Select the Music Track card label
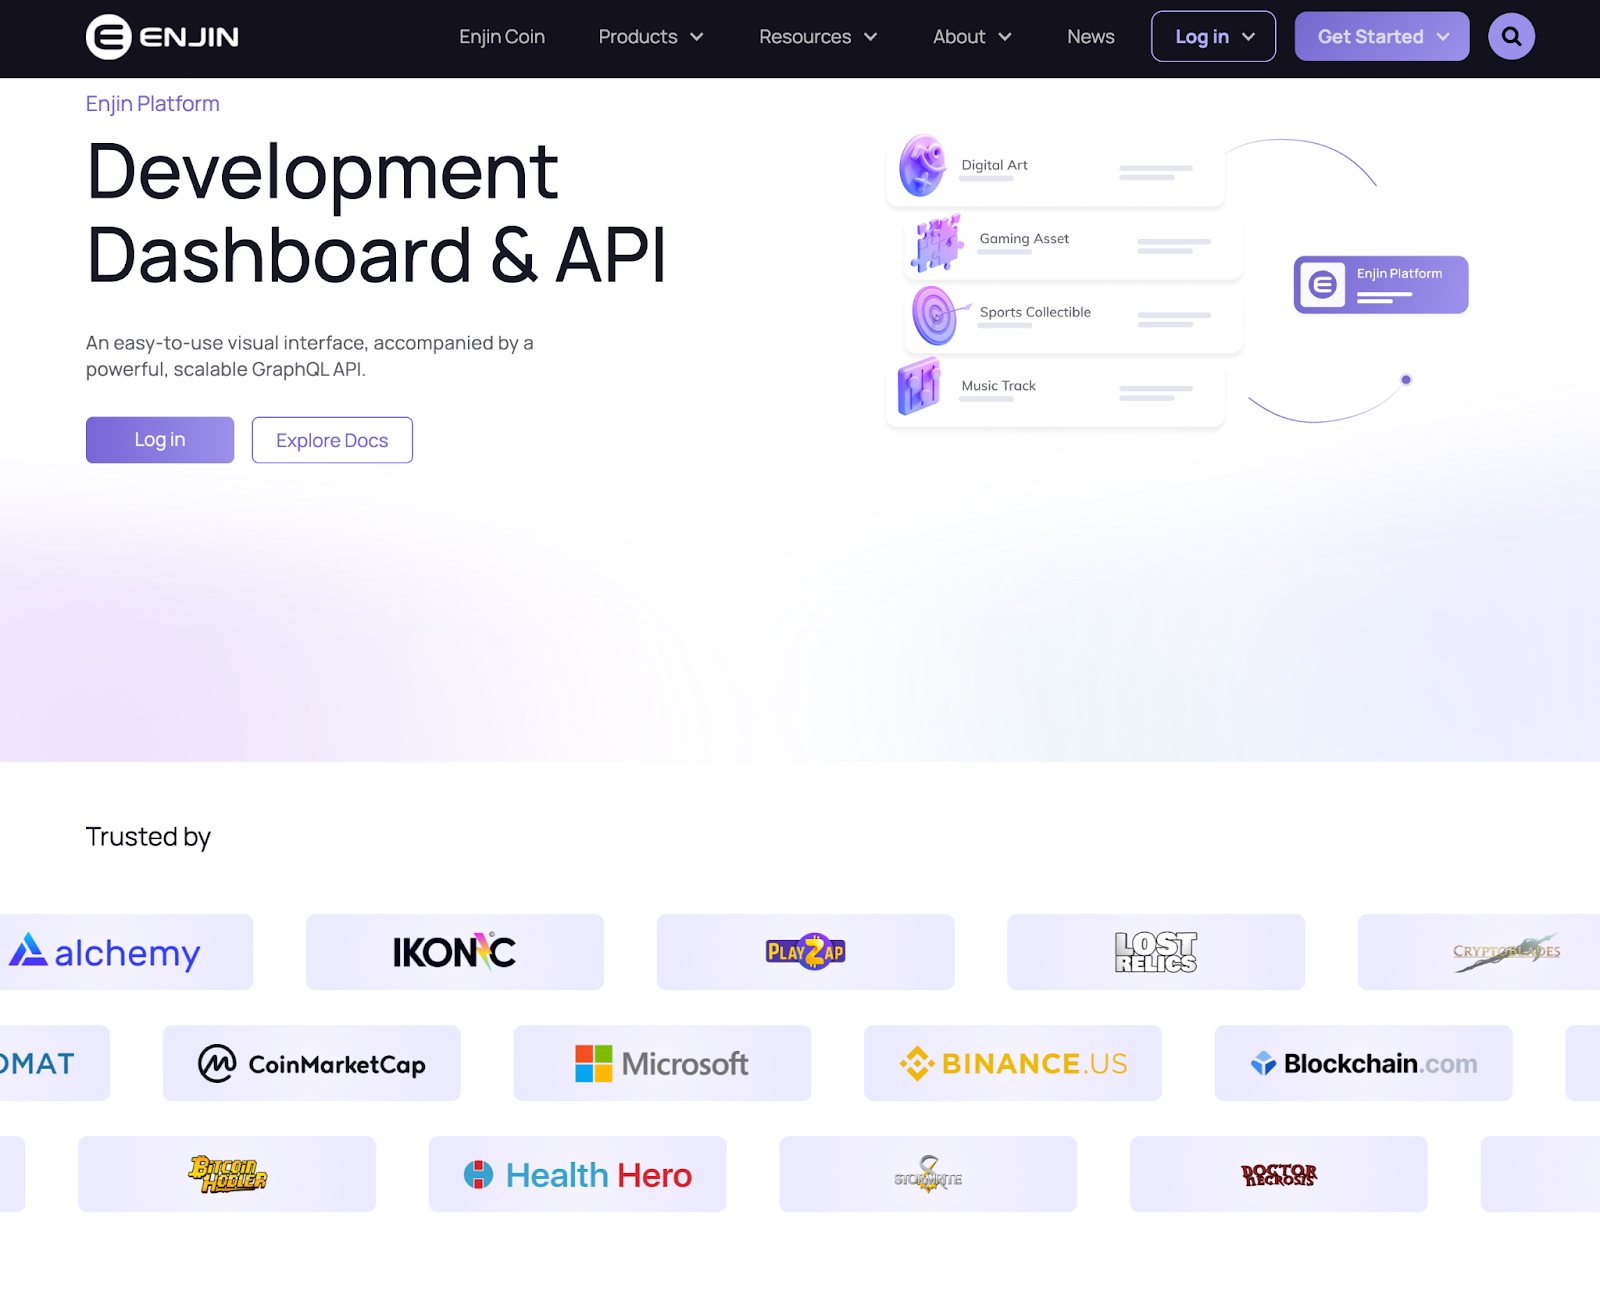The height and width of the screenshot is (1301, 1600). pyautogui.click(x=998, y=386)
